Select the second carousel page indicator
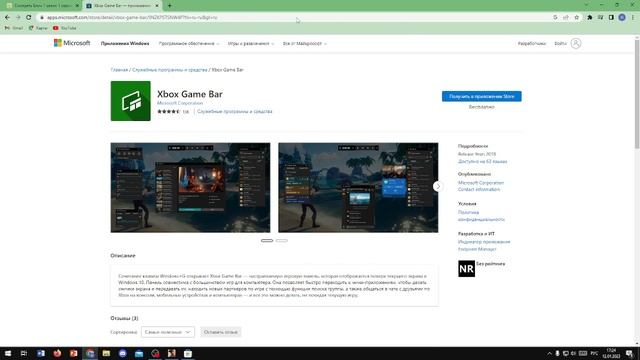640x360 pixels. coord(282,240)
